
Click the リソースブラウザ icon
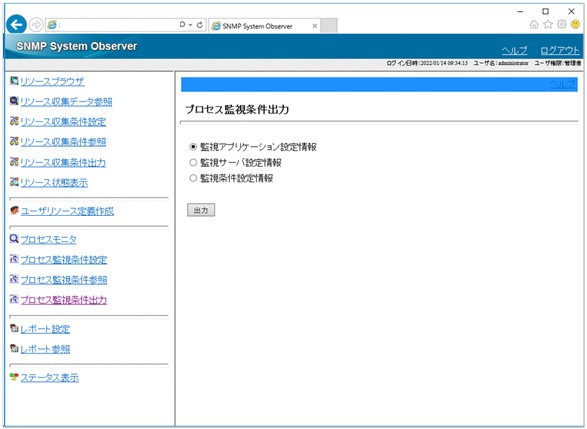pos(14,80)
